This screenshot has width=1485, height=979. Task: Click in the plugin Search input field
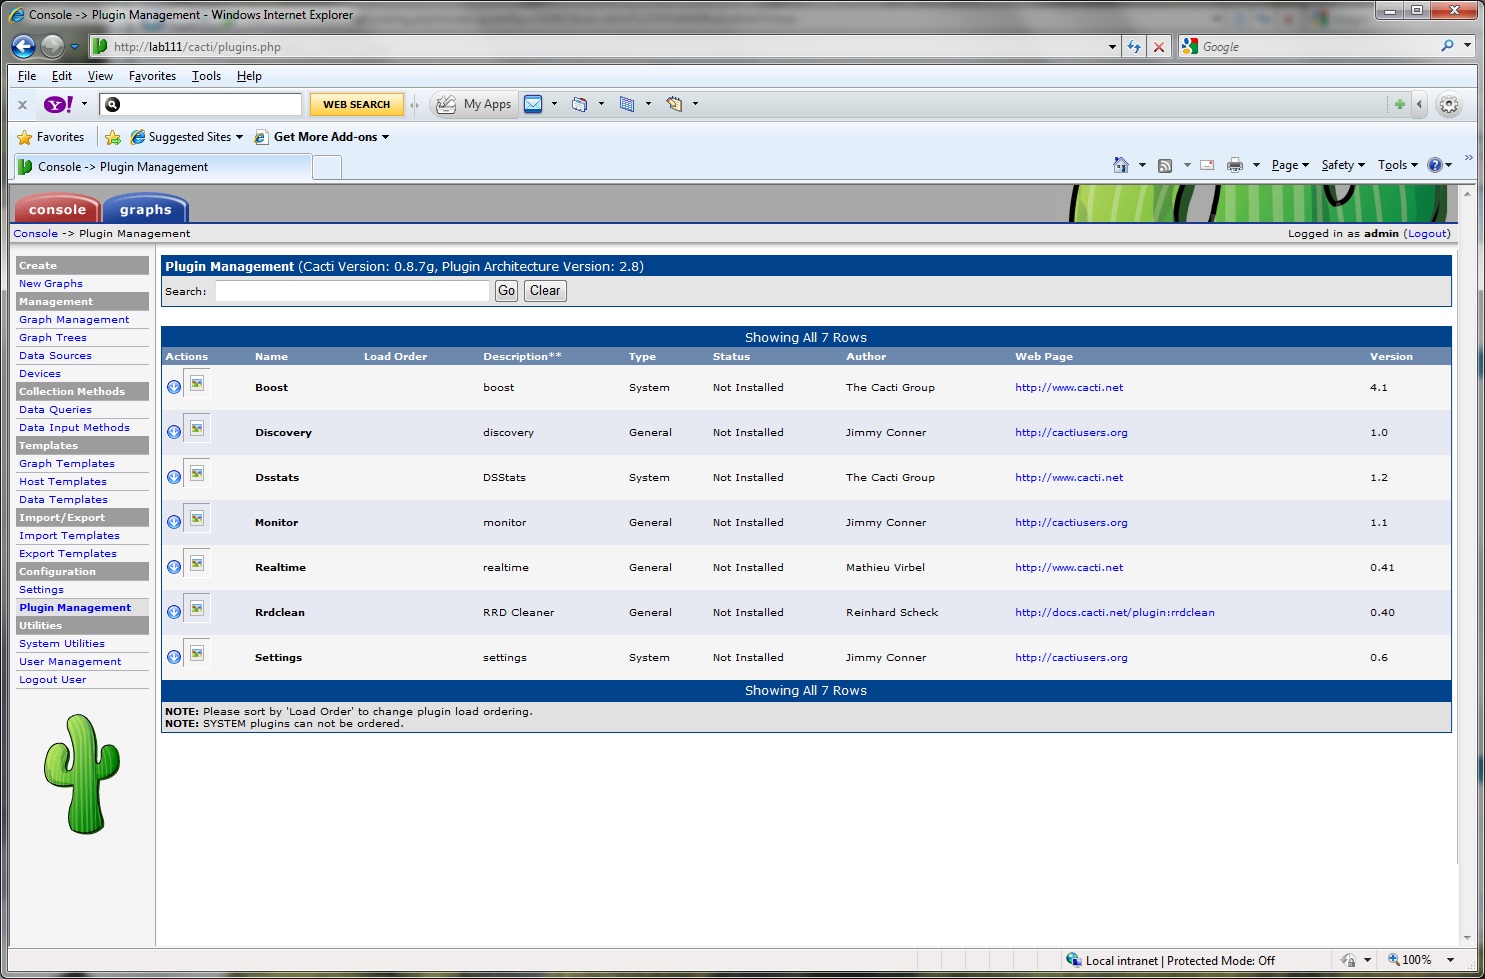352,291
